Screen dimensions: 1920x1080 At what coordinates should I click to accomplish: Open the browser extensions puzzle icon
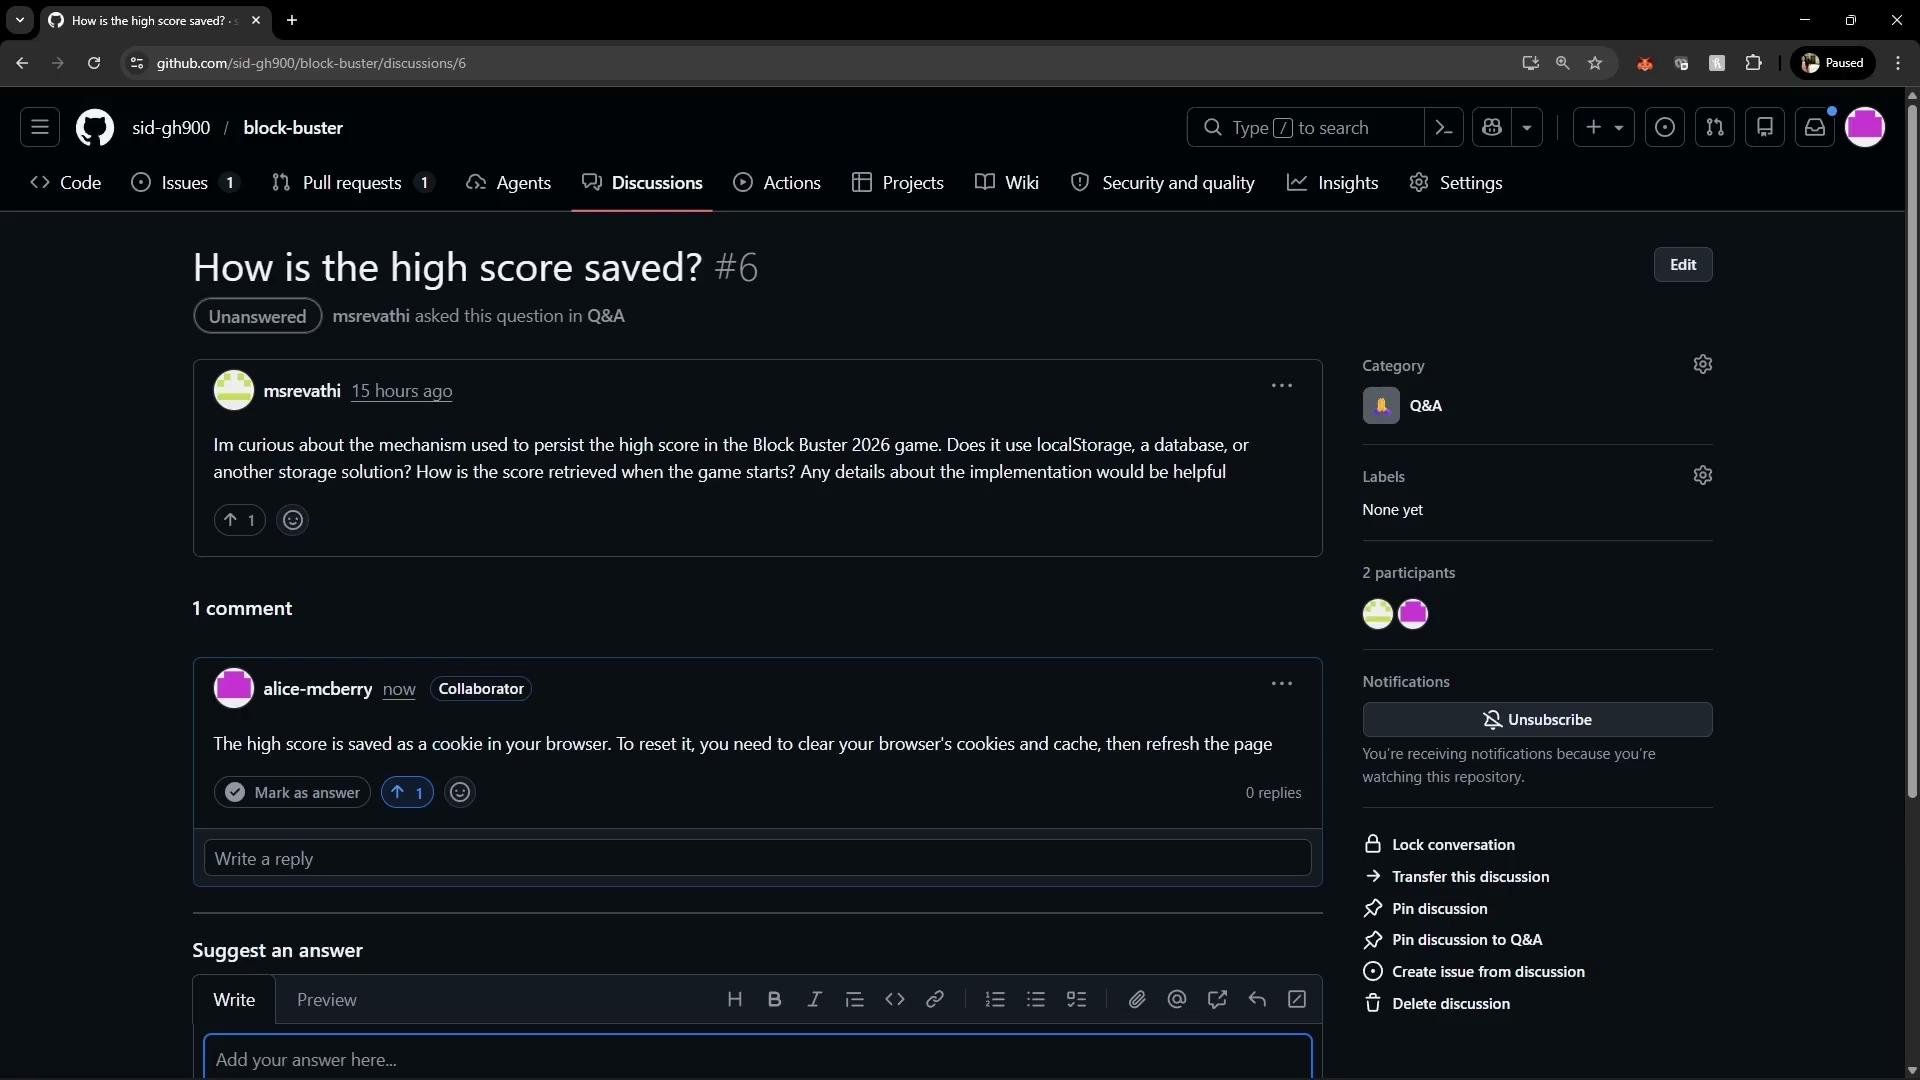(1753, 63)
